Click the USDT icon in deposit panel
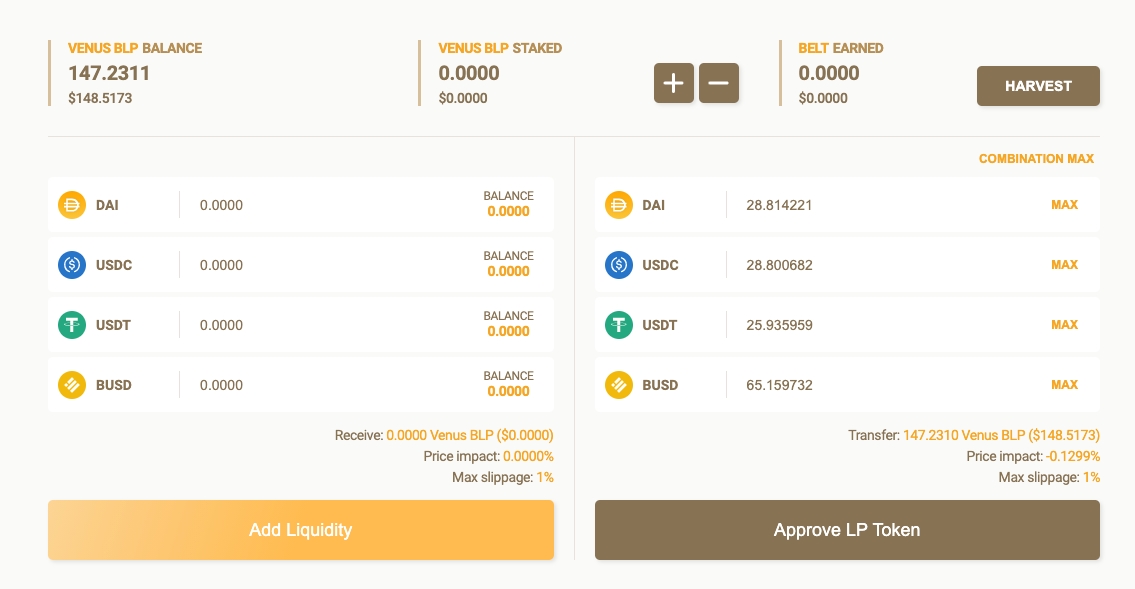 click(x=72, y=325)
